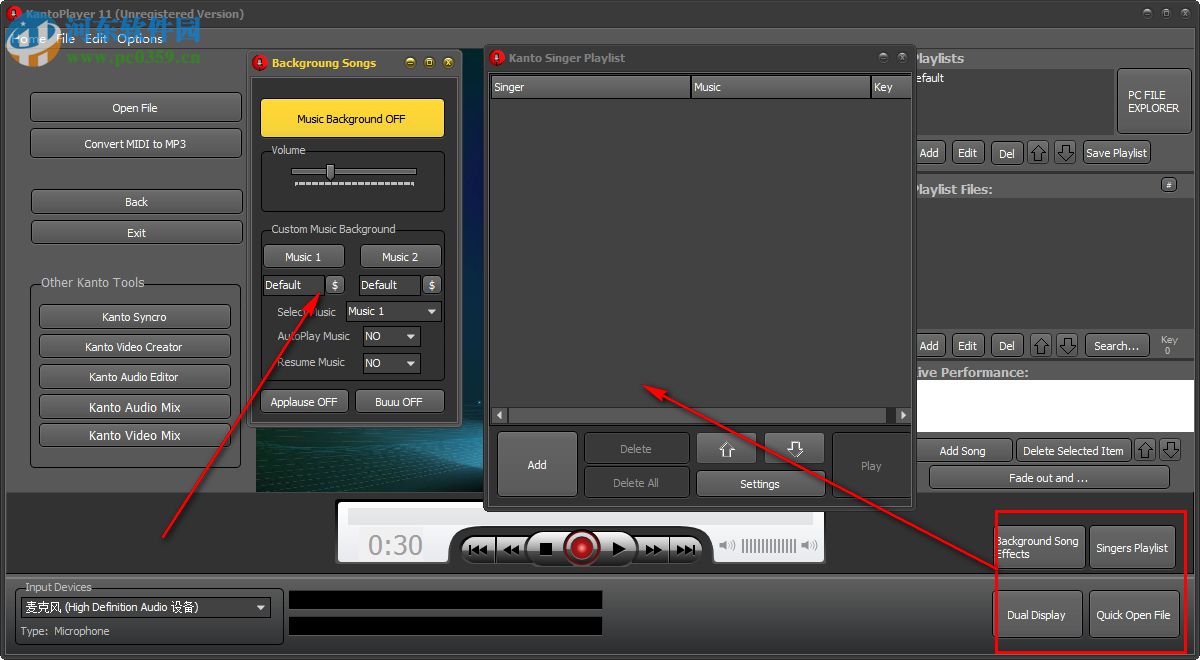Toggle Buuu OFF button

(x=399, y=402)
